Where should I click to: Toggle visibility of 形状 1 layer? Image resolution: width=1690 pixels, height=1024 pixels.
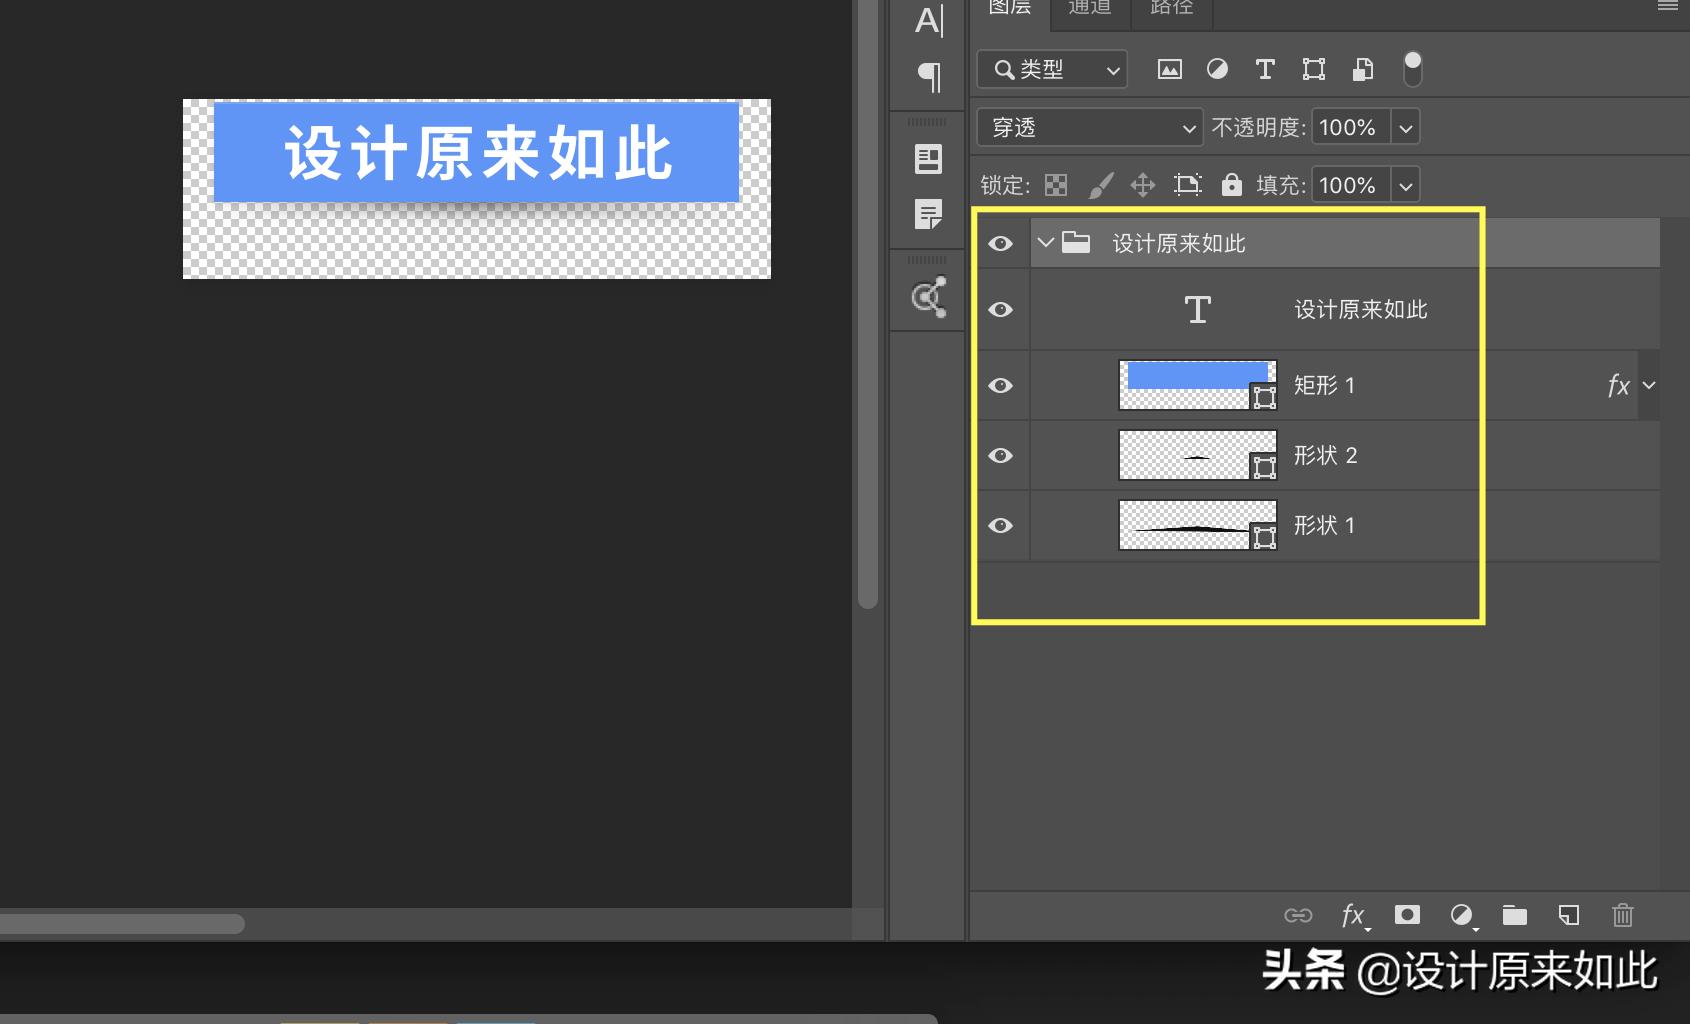[x=1001, y=525]
